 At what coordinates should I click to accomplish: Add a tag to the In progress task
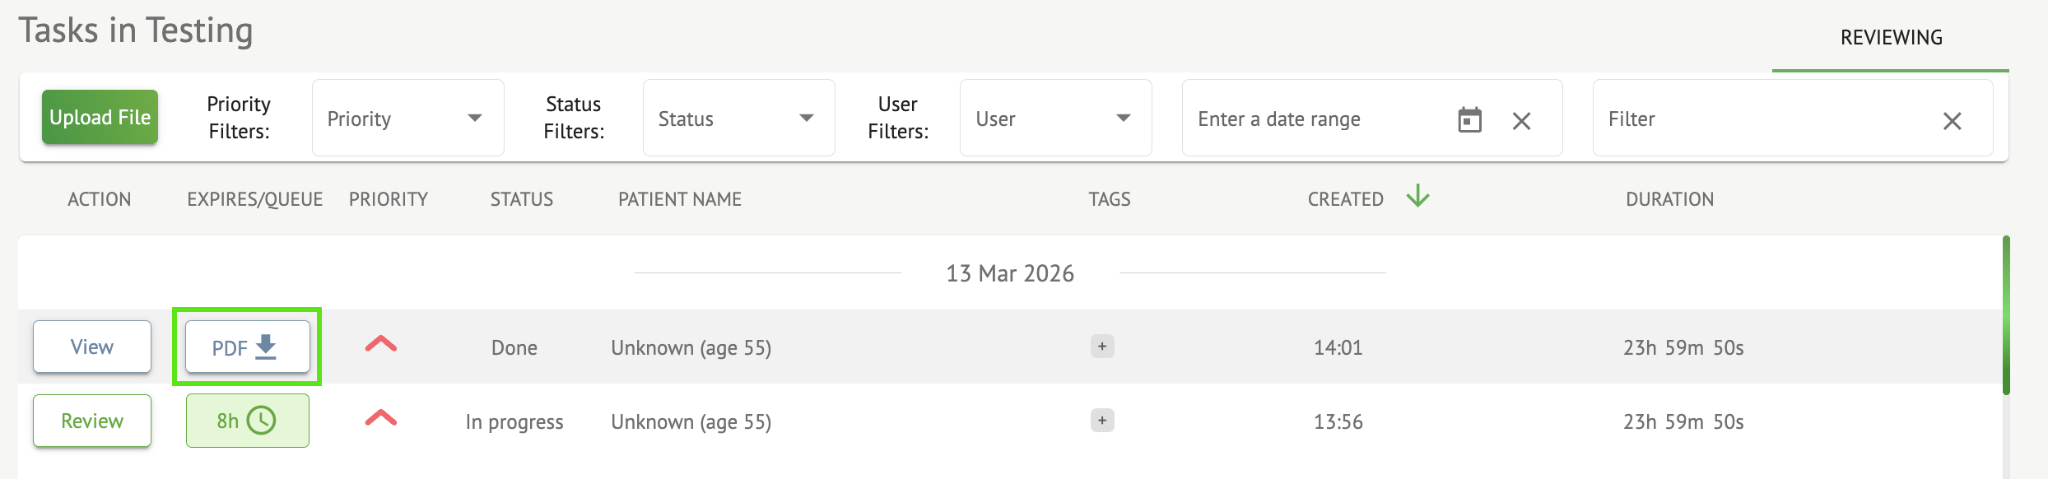click(1102, 421)
